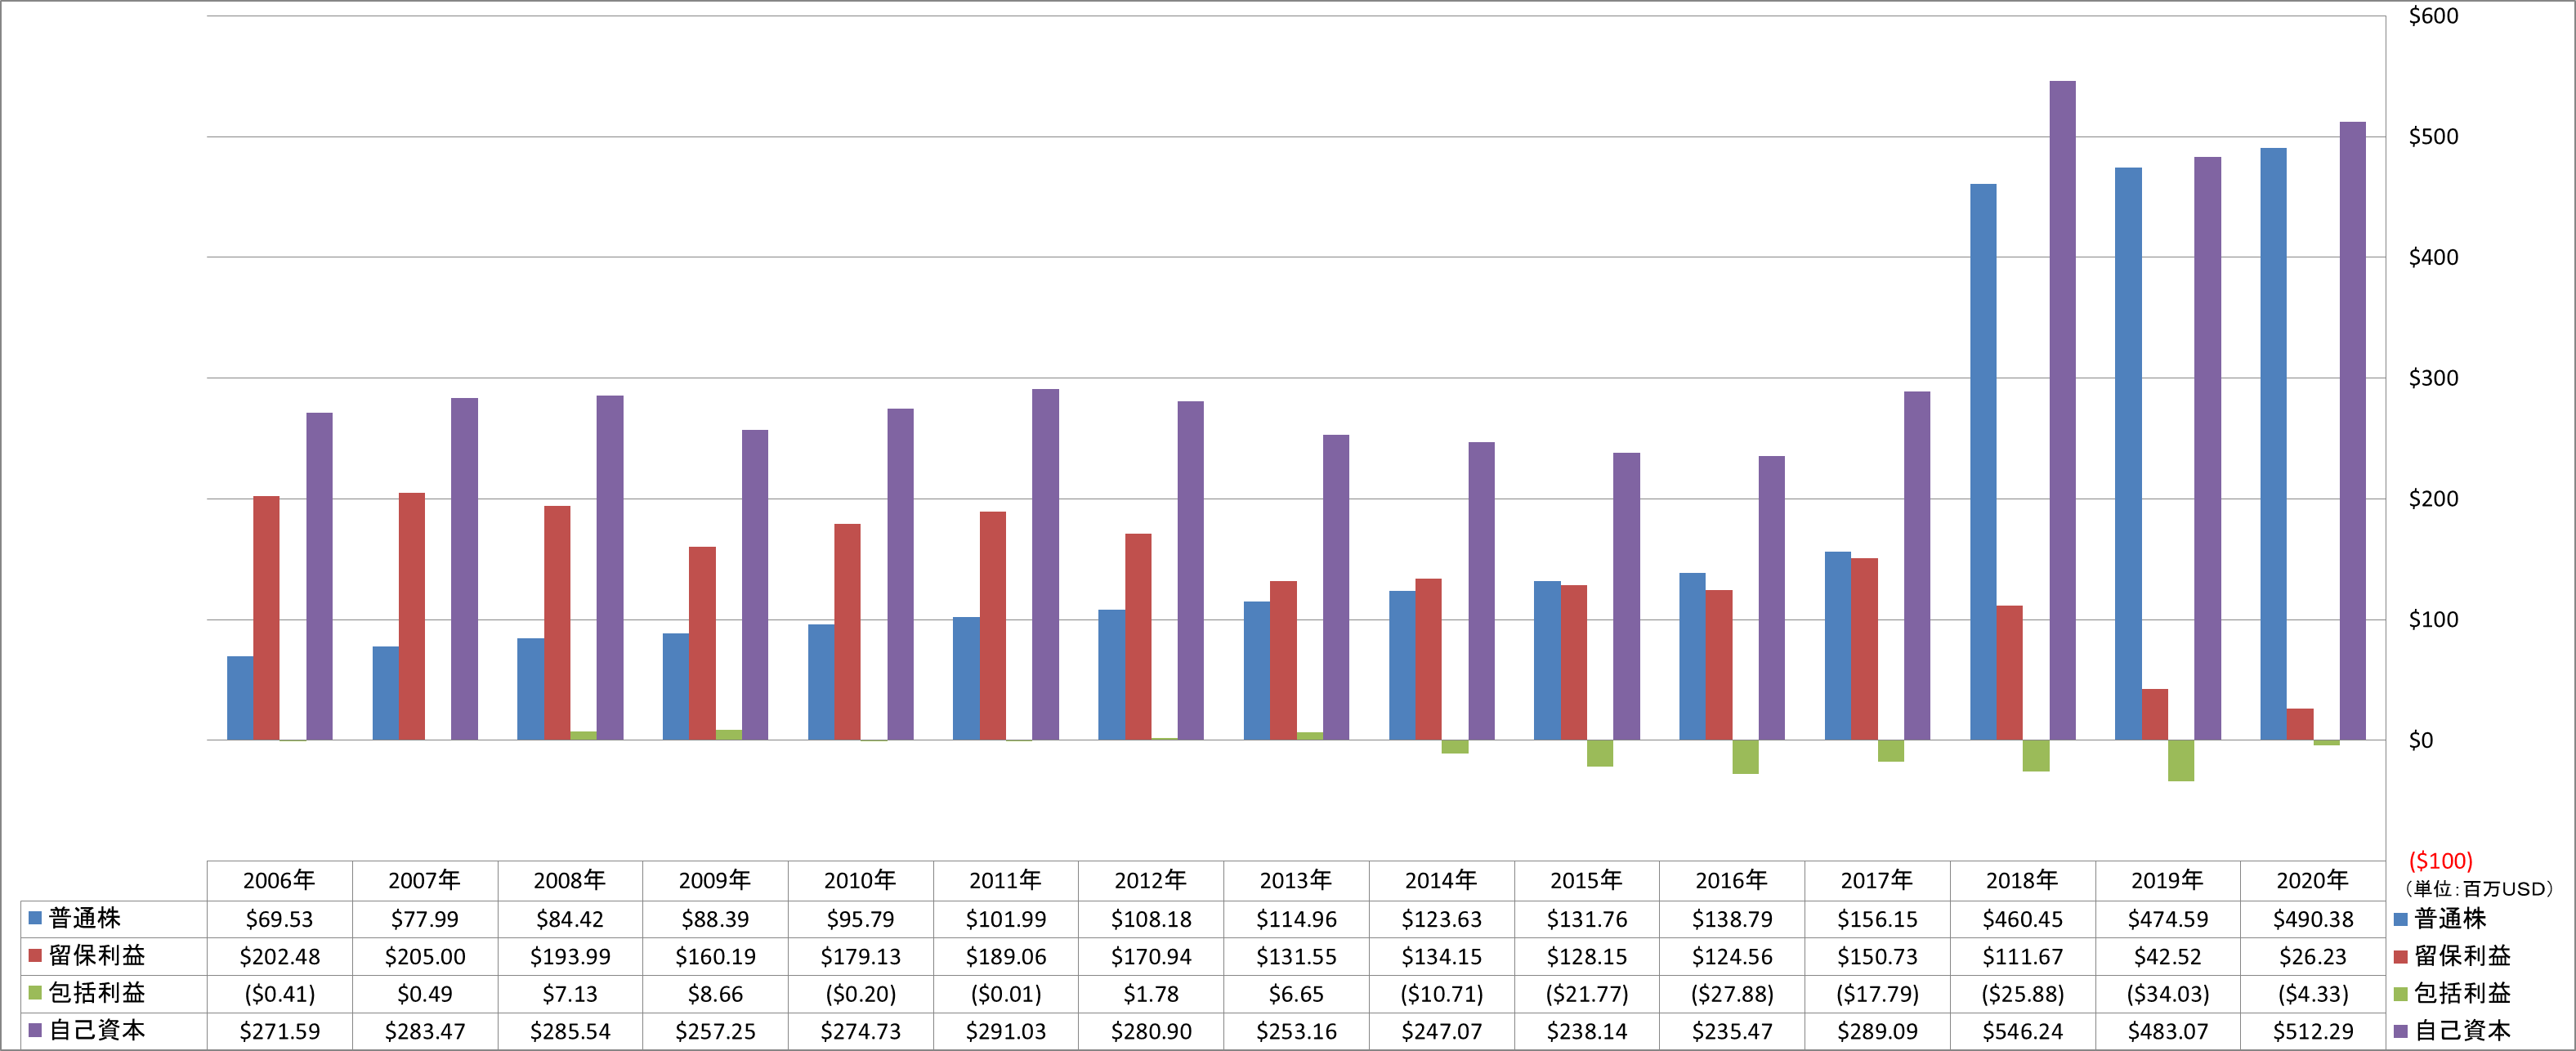Select the 2009年 column header
The image size is (2576, 1051).
pos(715,881)
